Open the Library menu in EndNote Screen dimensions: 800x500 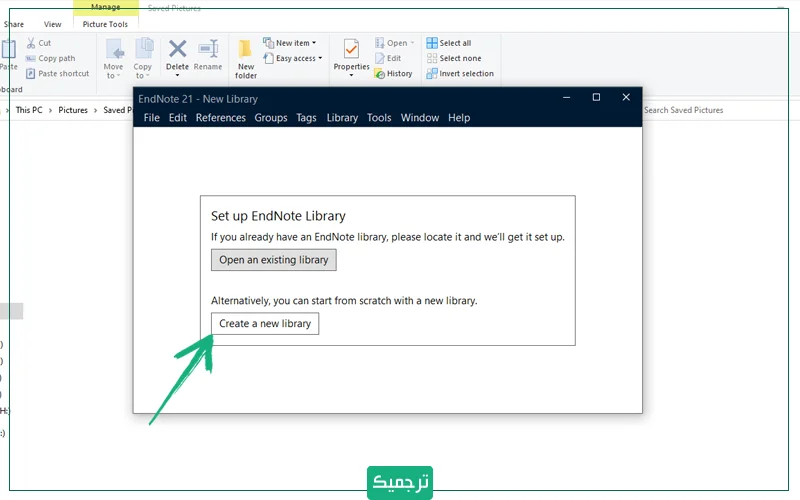coord(342,118)
